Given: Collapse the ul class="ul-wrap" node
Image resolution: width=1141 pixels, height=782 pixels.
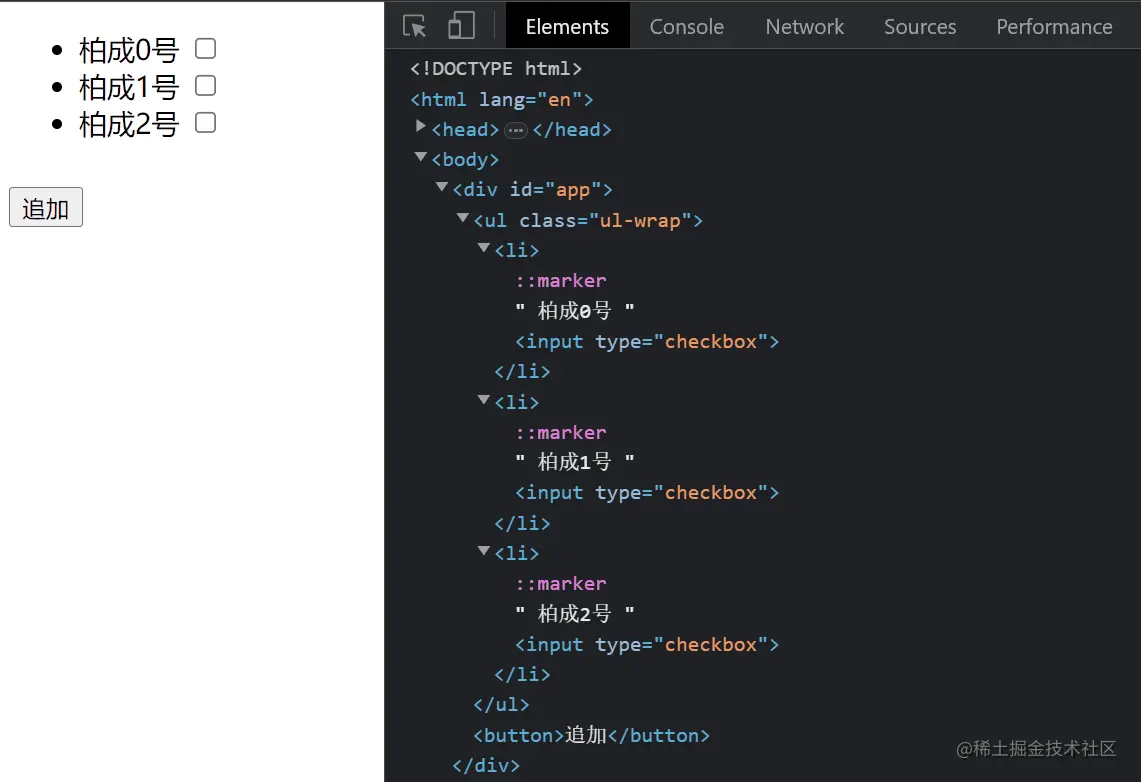Looking at the screenshot, I should (463, 218).
